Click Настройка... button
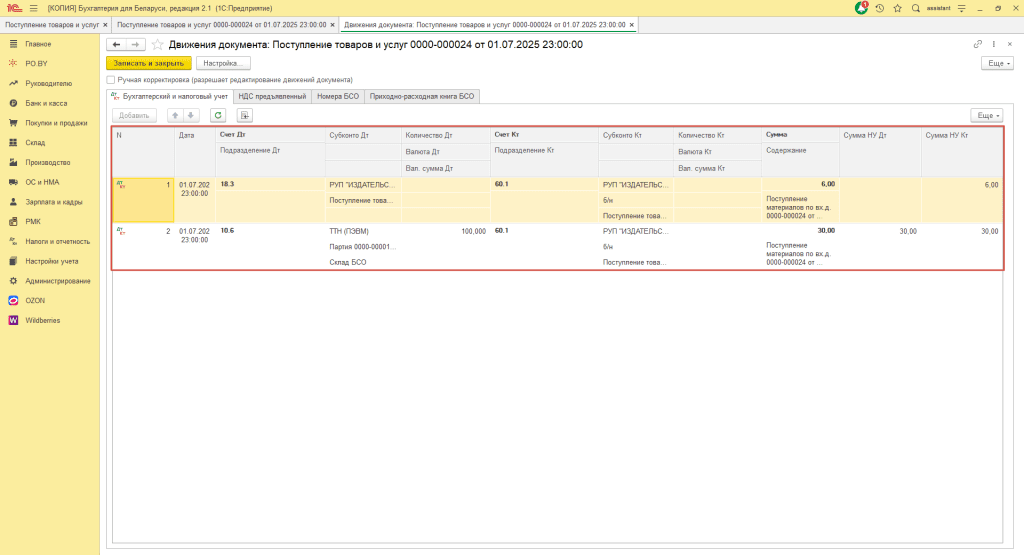 pyautogui.click(x=223, y=63)
